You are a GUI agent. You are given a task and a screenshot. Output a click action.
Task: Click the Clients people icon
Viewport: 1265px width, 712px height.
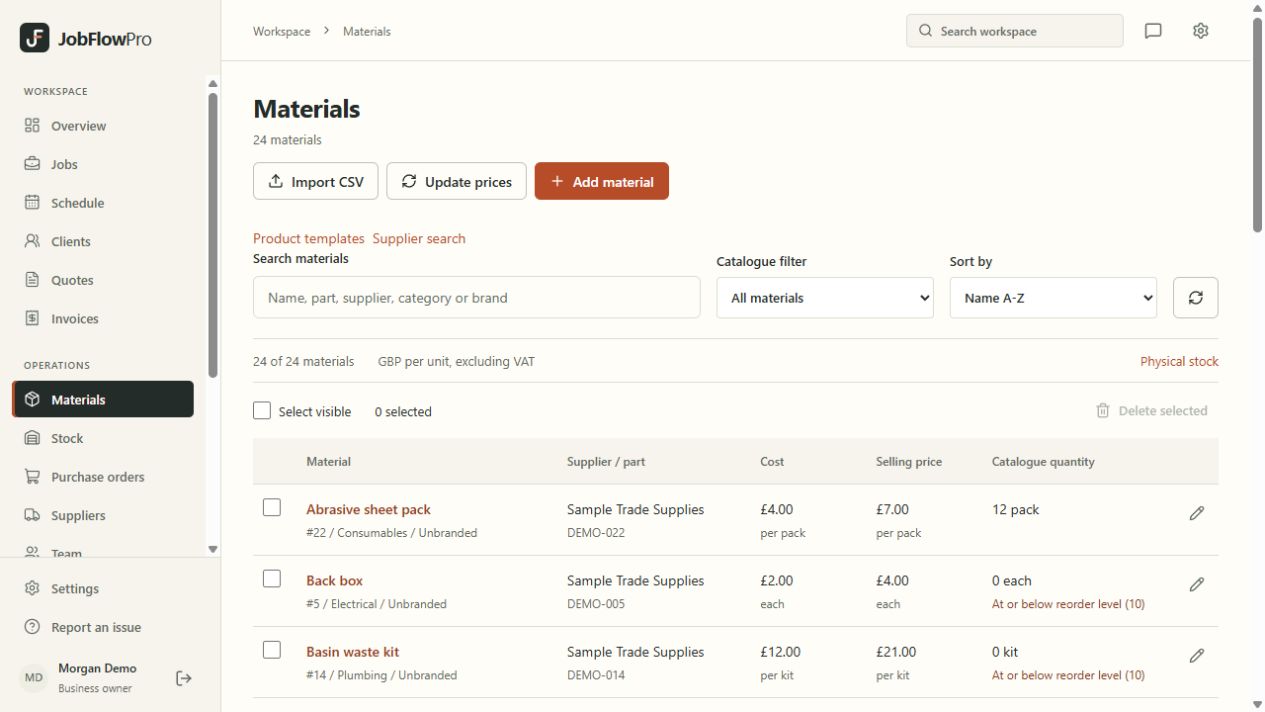[32, 241]
